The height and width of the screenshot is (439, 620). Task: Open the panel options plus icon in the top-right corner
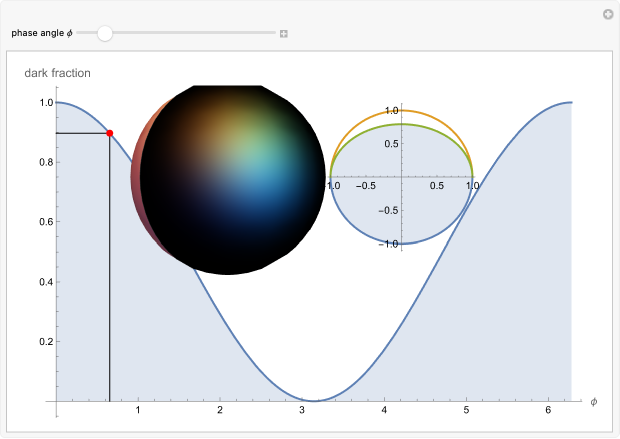click(x=606, y=14)
